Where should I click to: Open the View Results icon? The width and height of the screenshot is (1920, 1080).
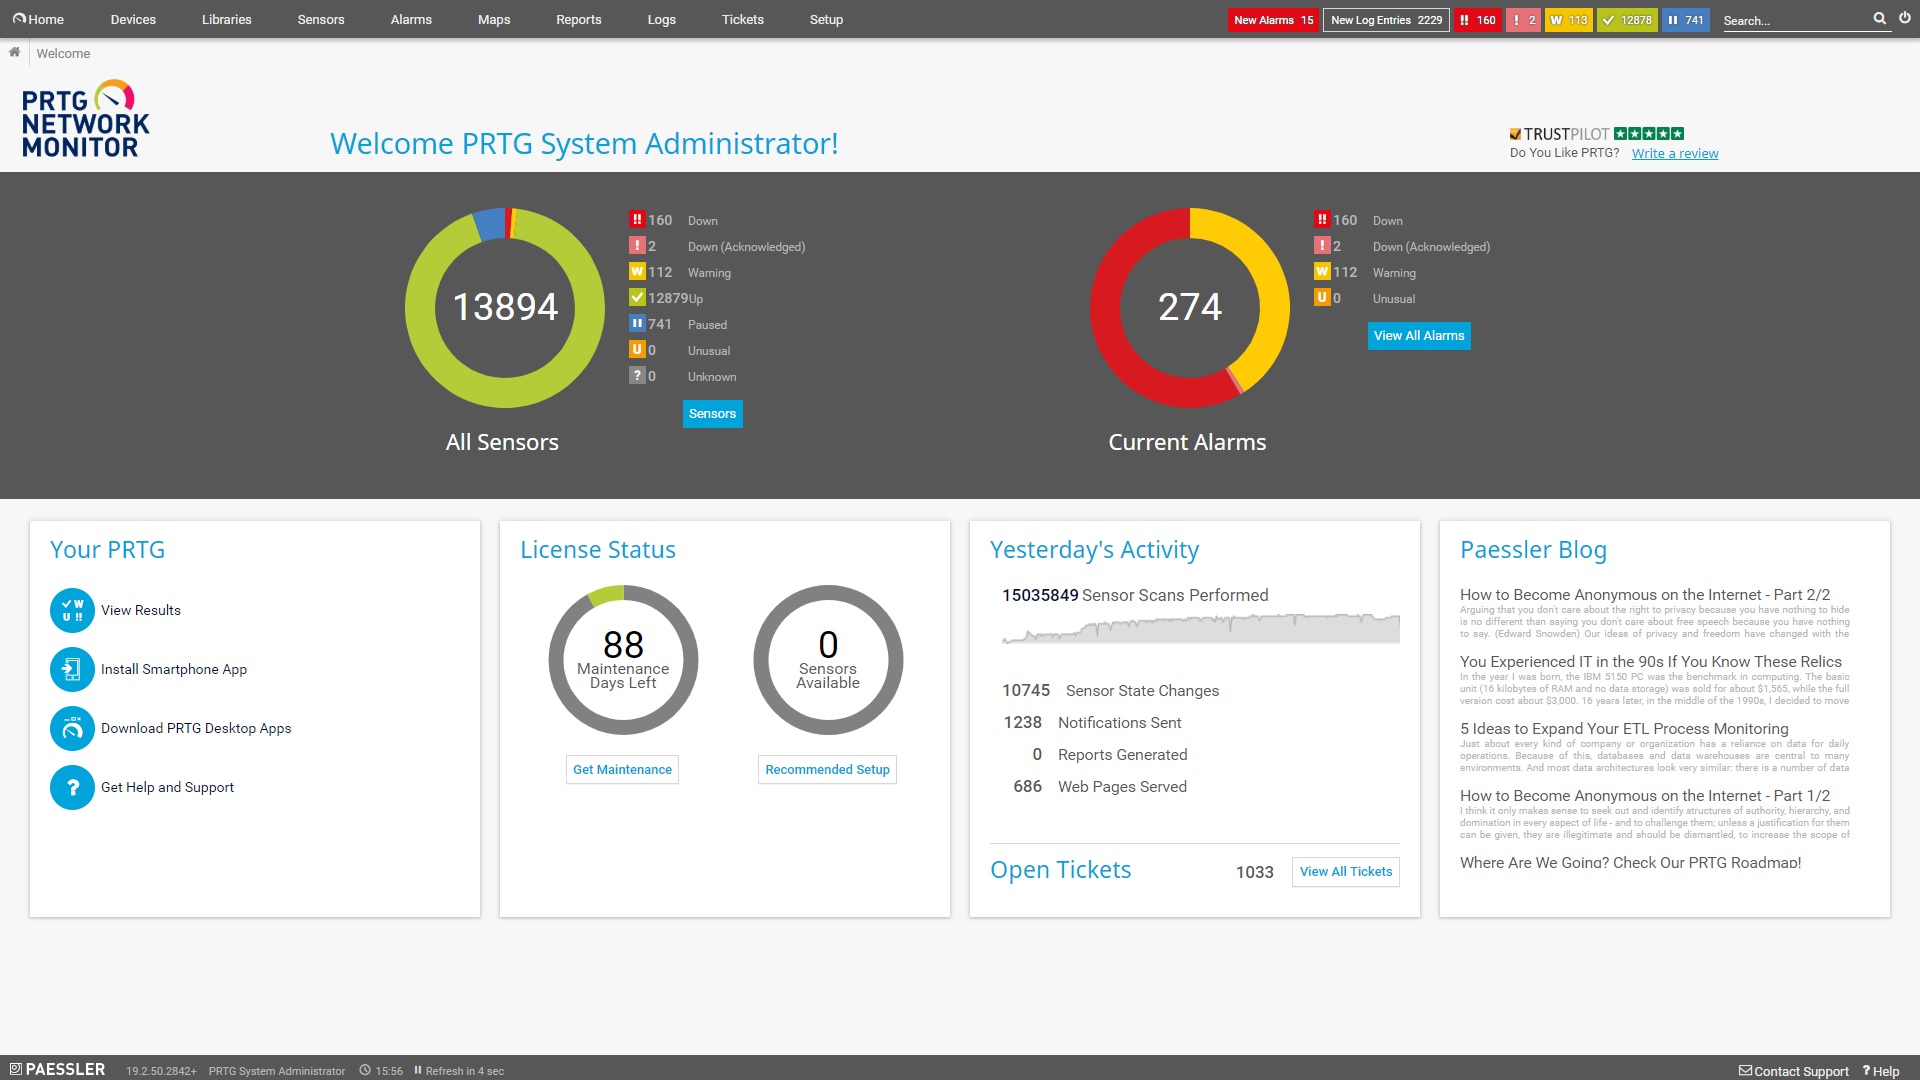coord(72,610)
